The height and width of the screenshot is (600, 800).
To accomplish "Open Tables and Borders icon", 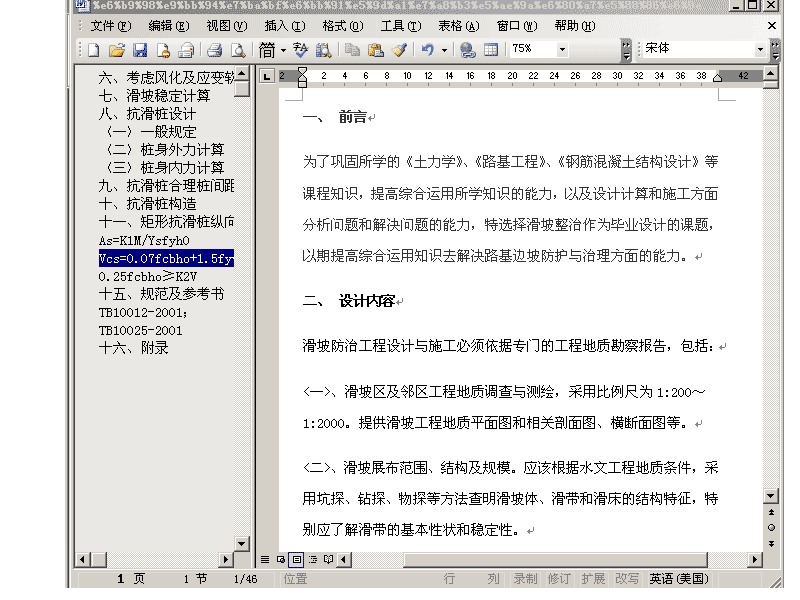I will [x=491, y=50].
